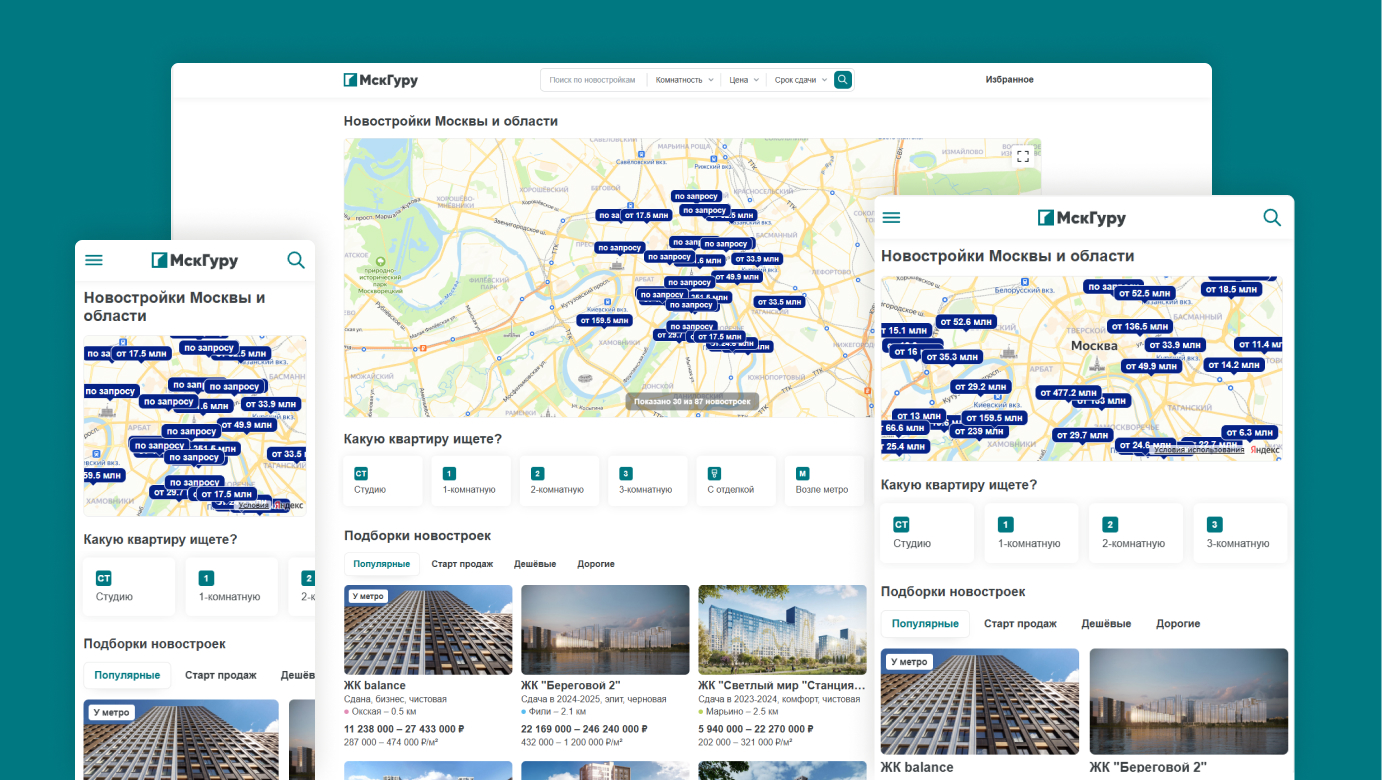This screenshot has height=780, width=1382.
Task: Select 'от 29.2 млн' marker on tablet map
Action: pyautogui.click(x=980, y=387)
